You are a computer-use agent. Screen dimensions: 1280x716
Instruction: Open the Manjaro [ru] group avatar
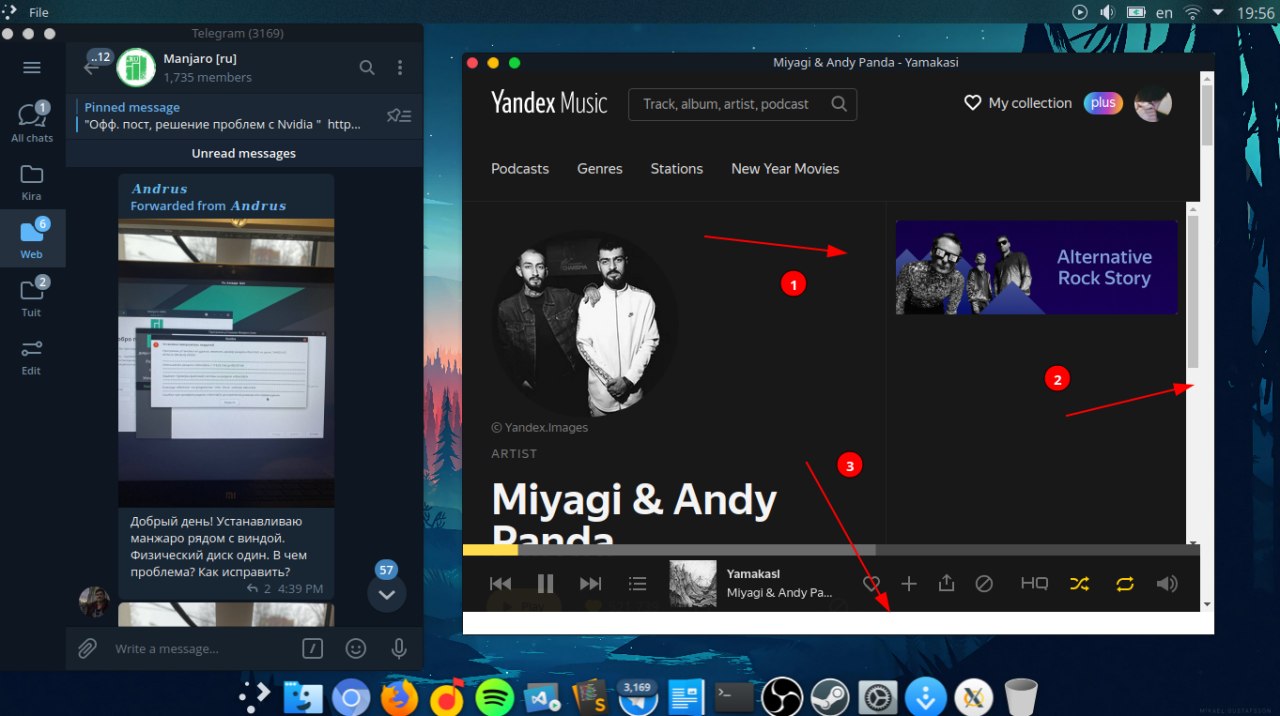coord(136,68)
